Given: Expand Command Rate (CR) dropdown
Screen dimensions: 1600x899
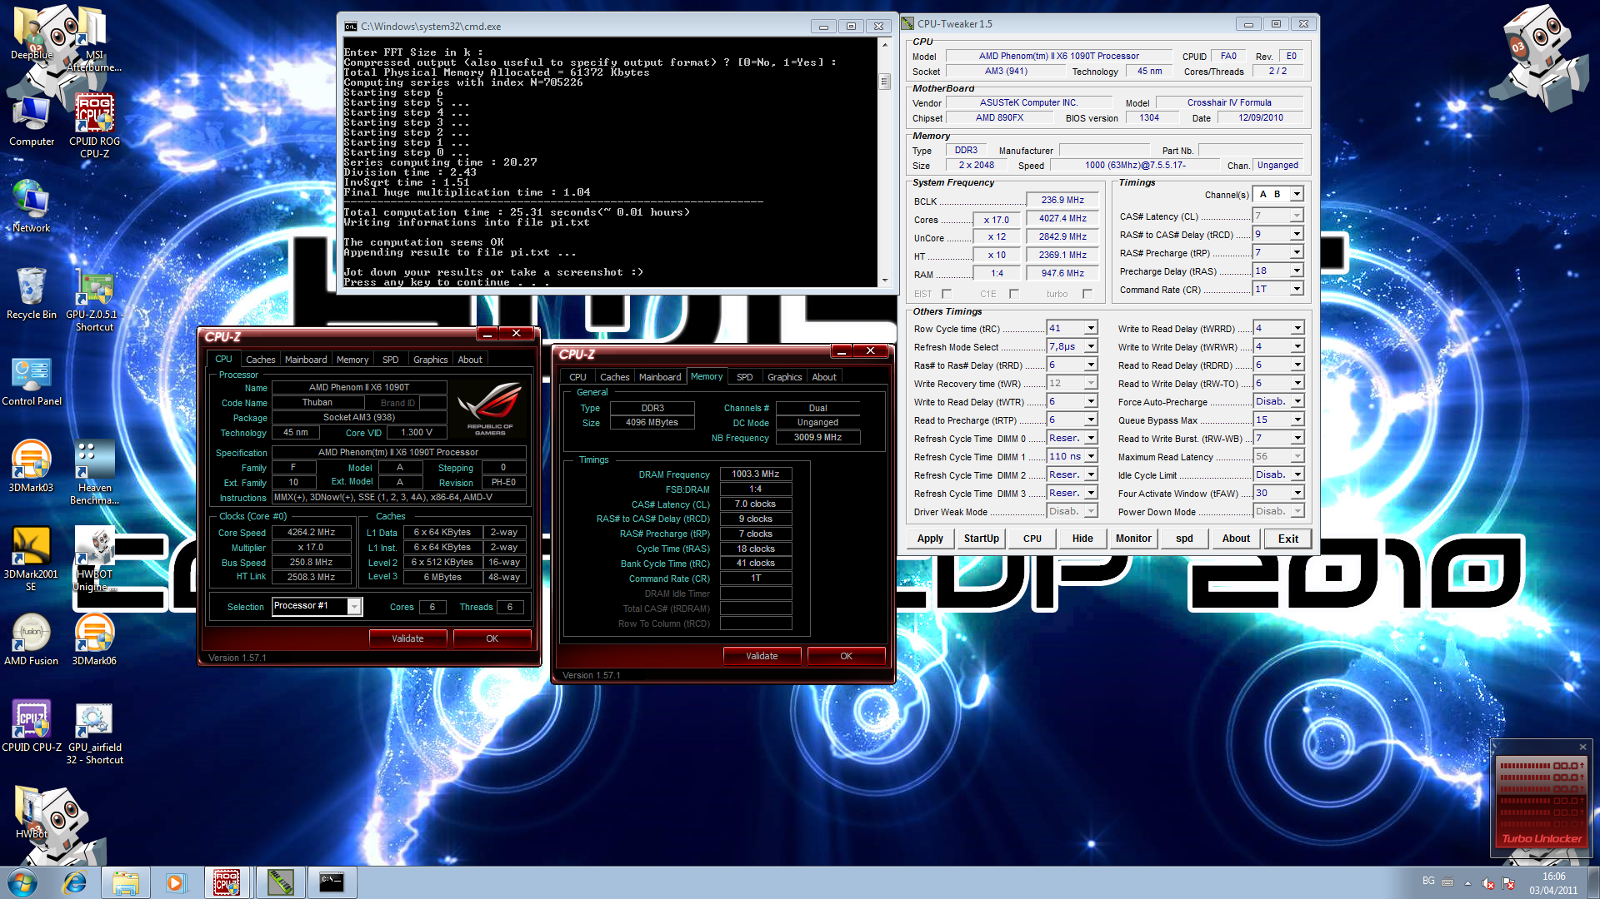Looking at the screenshot, I should tap(1297, 289).
